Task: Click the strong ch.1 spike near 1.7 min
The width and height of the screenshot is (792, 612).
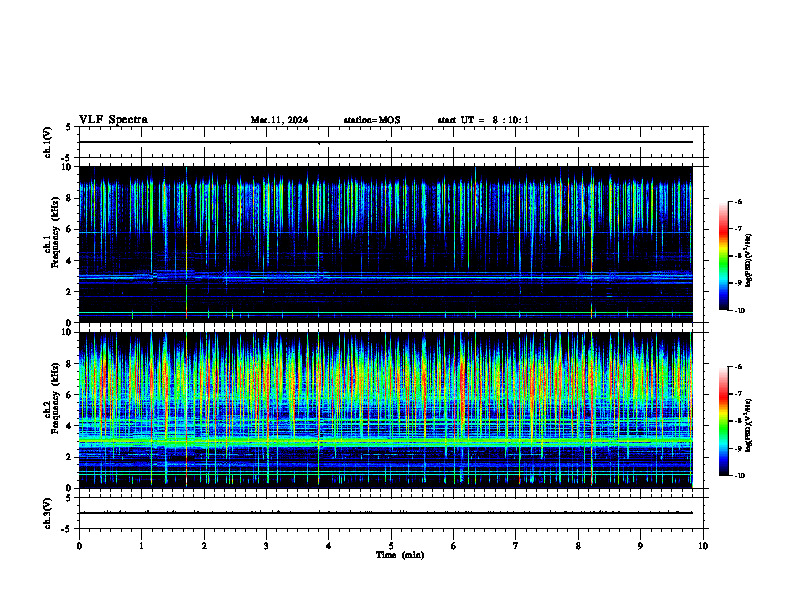Action: click(x=186, y=244)
